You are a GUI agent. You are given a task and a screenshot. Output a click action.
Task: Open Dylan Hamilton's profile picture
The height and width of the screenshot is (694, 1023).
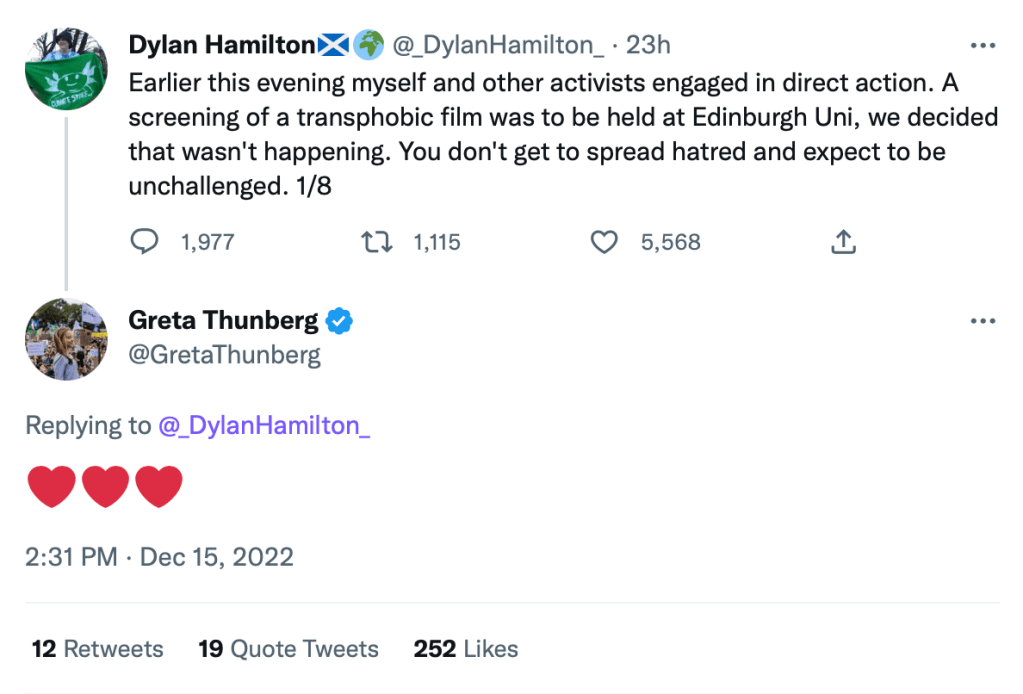(66, 68)
